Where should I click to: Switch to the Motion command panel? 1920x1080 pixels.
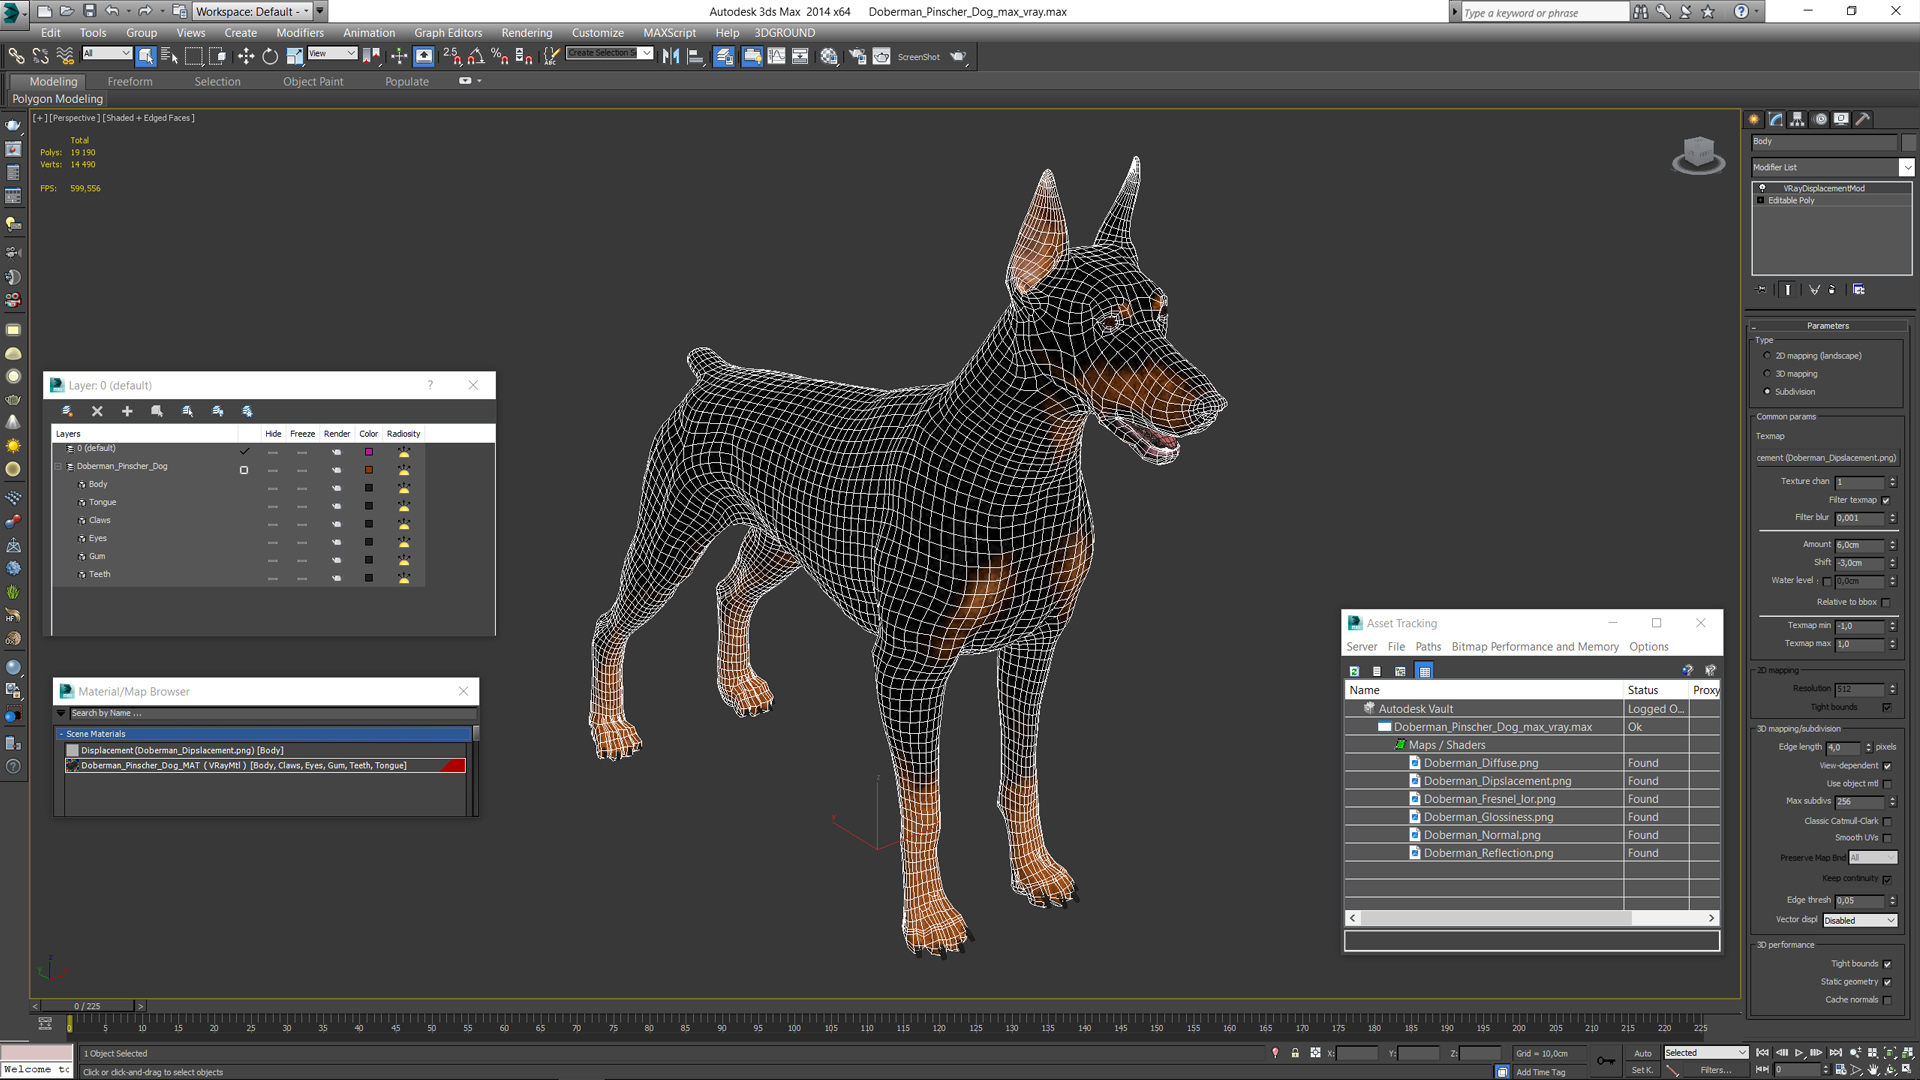pos(1820,119)
